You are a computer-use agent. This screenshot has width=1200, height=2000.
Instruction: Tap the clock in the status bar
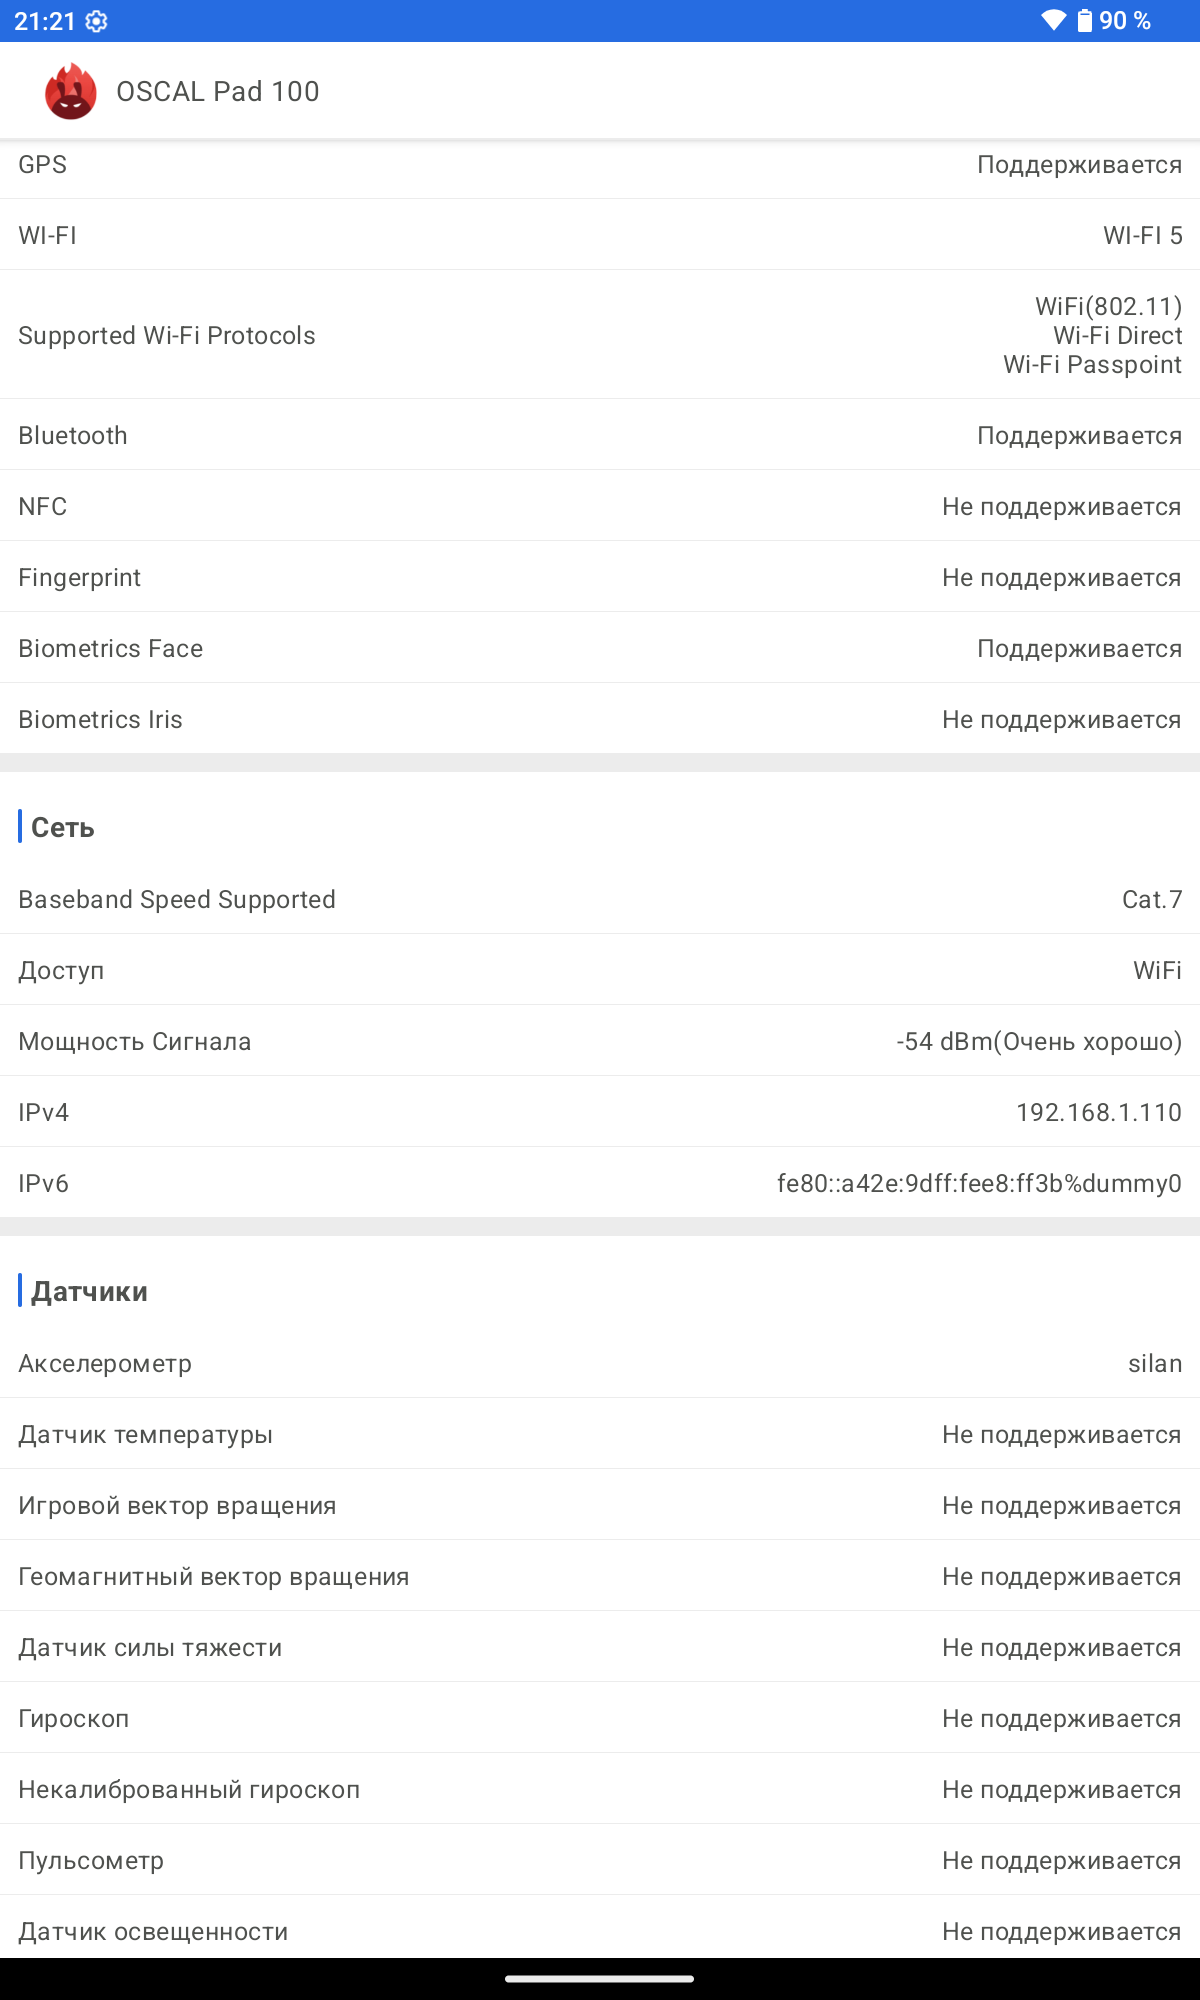coord(44,21)
